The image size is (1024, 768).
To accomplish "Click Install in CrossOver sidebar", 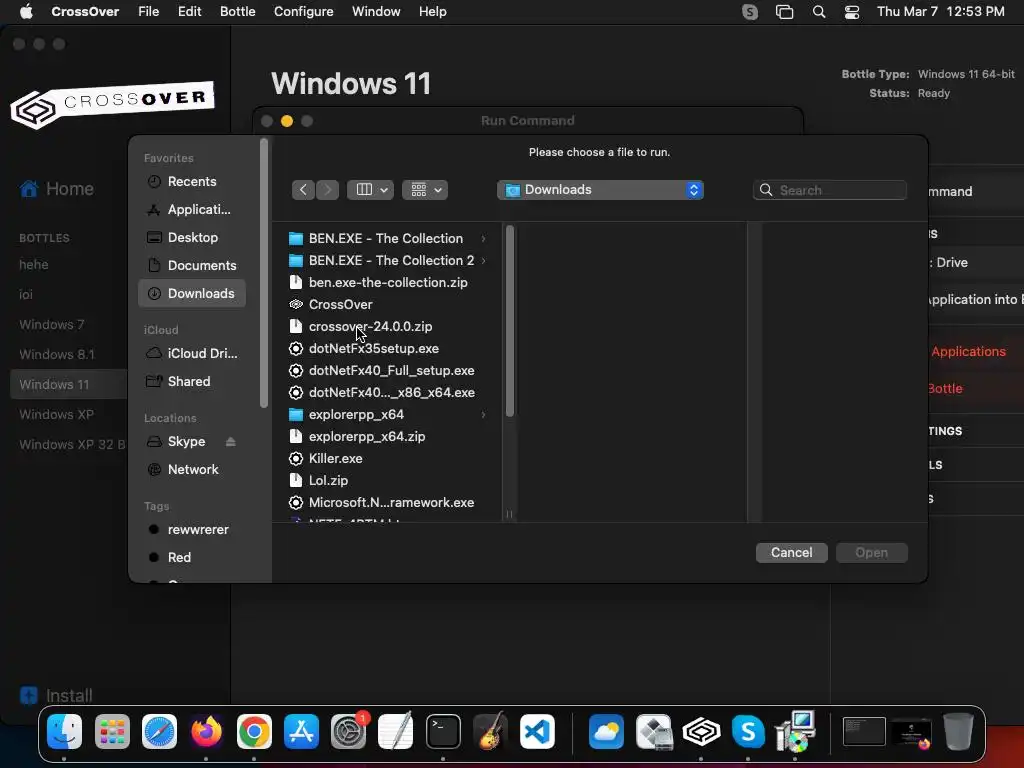I will [56, 696].
